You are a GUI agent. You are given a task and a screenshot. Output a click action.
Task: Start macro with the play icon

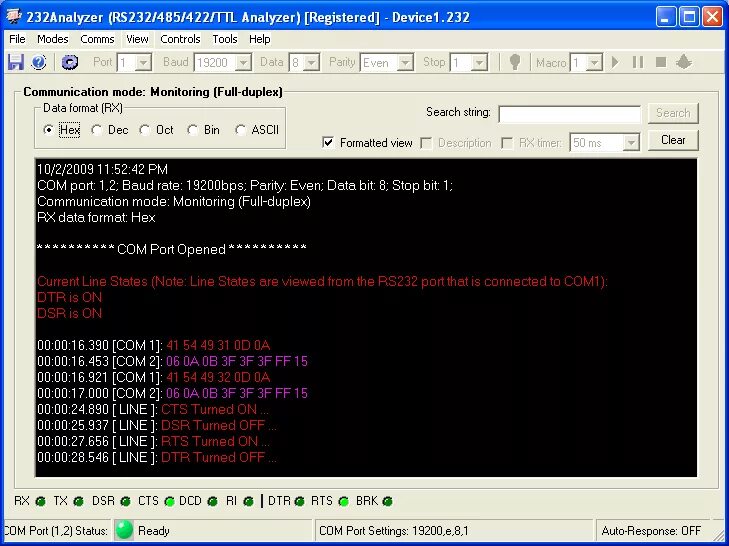point(616,62)
